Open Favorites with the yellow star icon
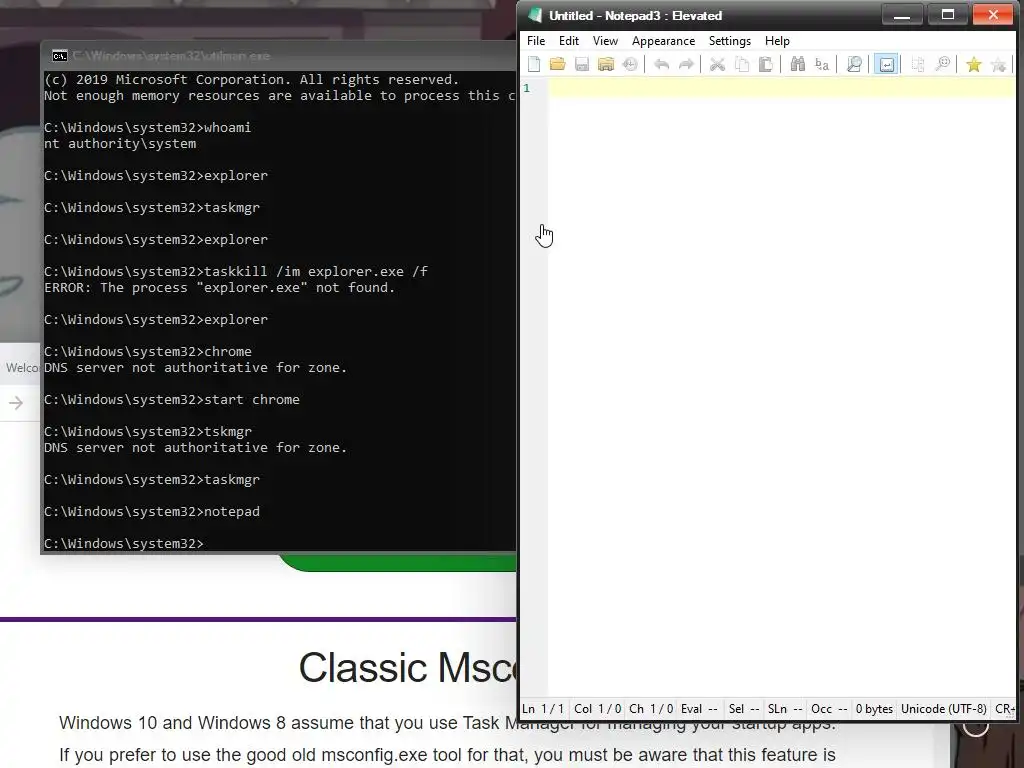Screen dimensions: 1024x768 click(974, 64)
